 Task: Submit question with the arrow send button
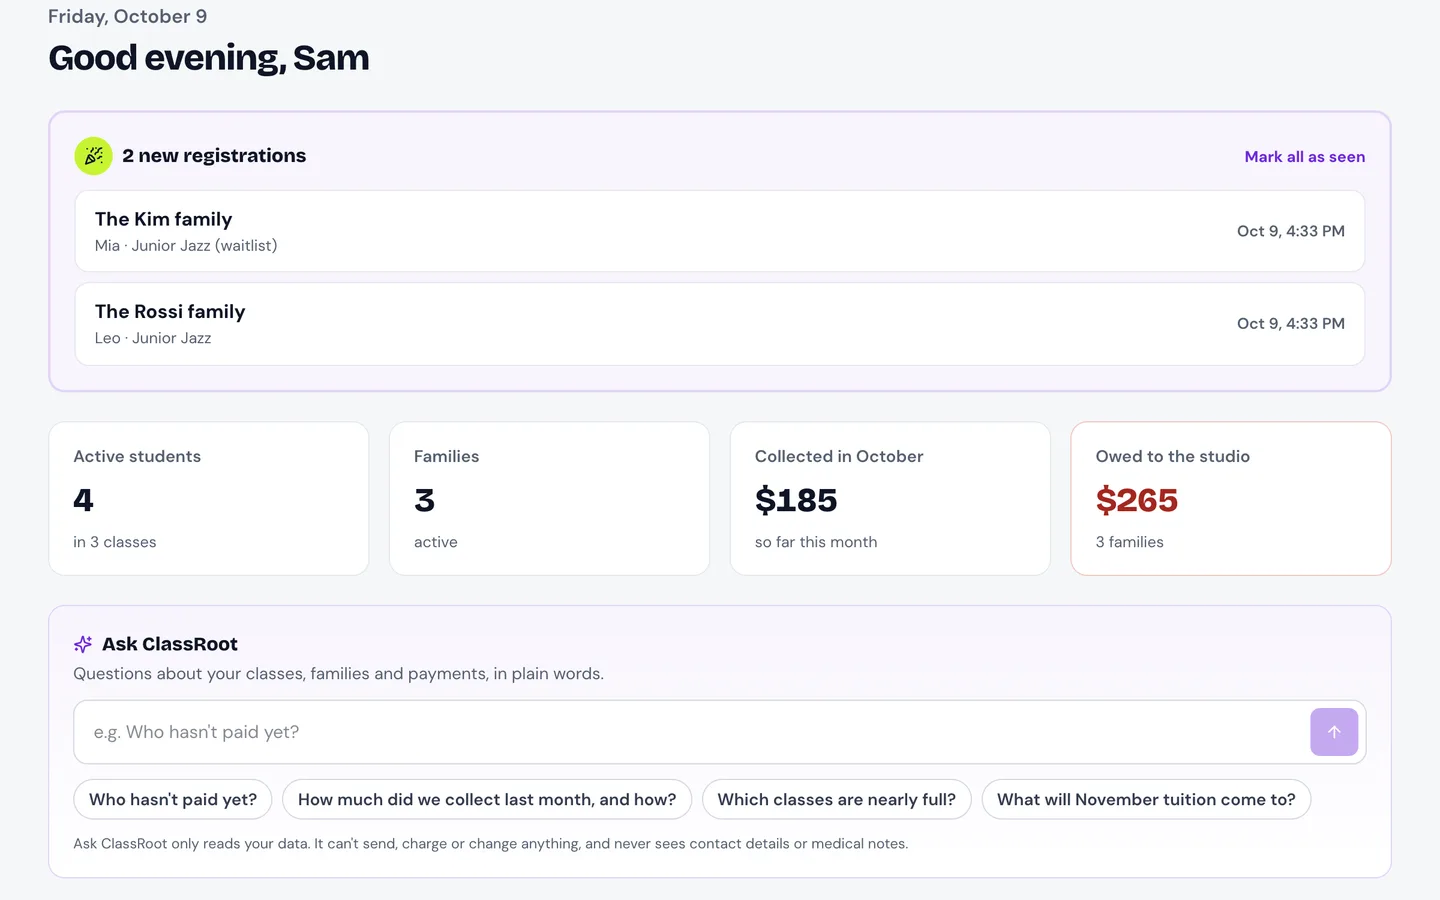(1334, 732)
